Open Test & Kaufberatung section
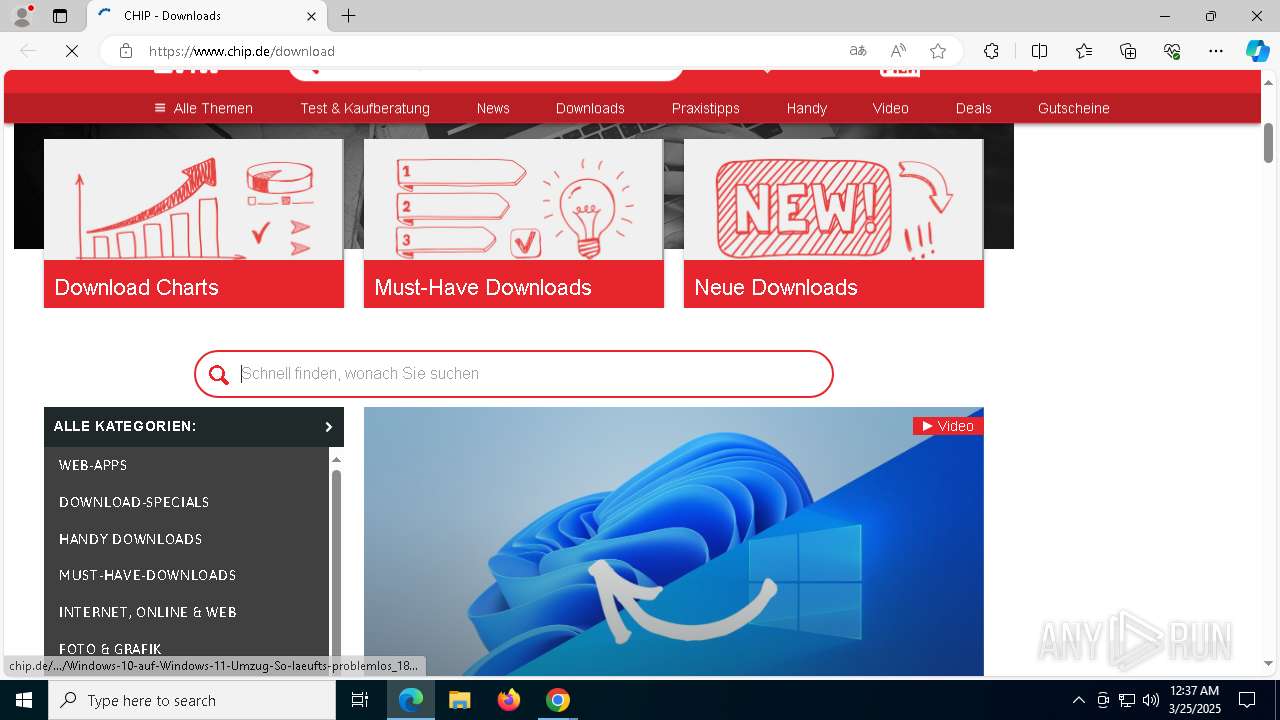1280x720 pixels. [x=365, y=108]
